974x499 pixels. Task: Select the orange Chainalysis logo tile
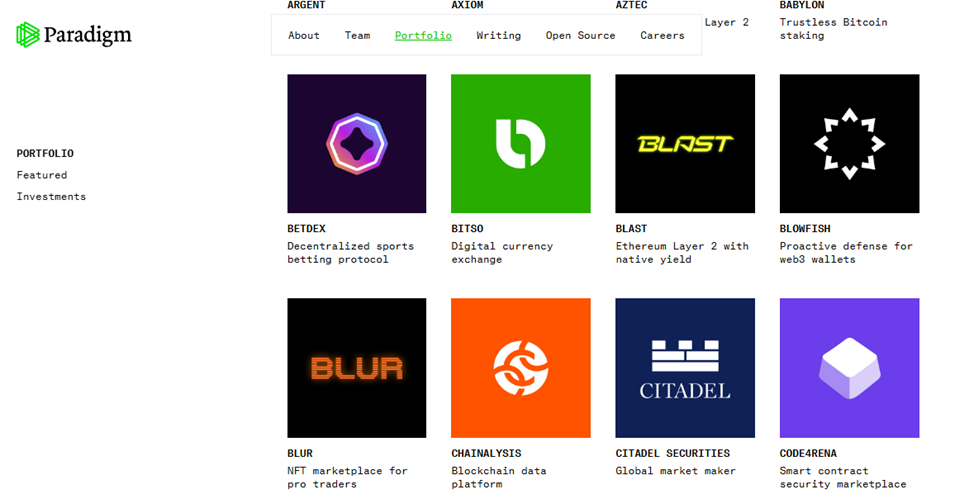[x=520, y=368]
